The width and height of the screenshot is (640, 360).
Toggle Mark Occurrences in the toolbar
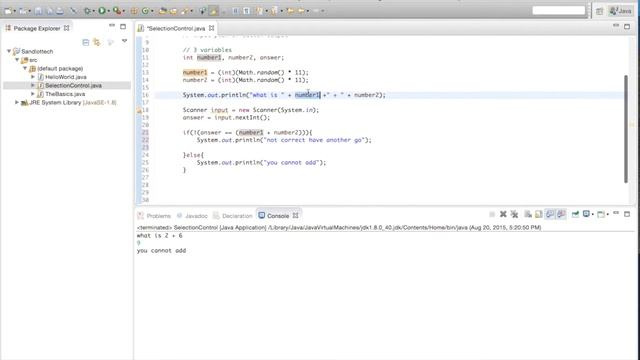[x=213, y=11]
